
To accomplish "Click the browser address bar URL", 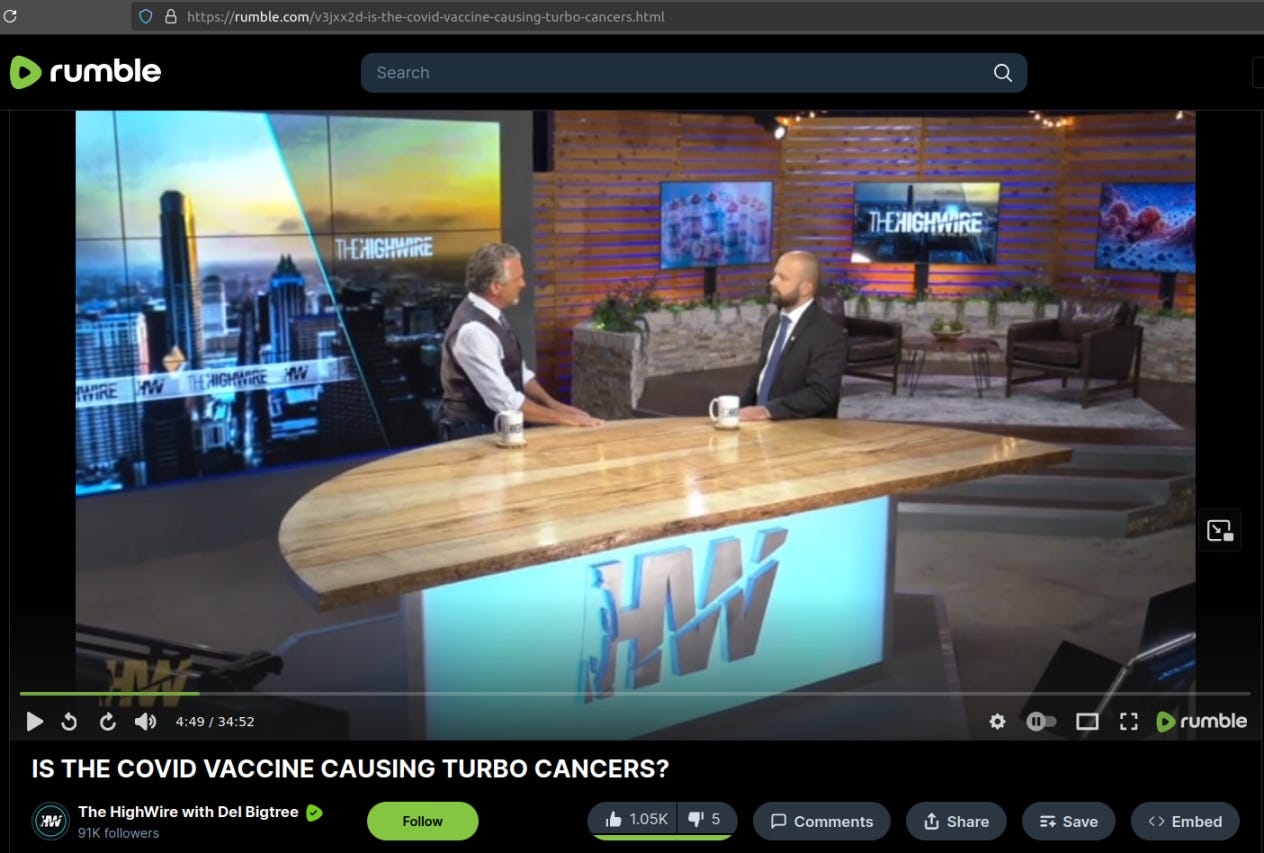I will pos(425,16).
